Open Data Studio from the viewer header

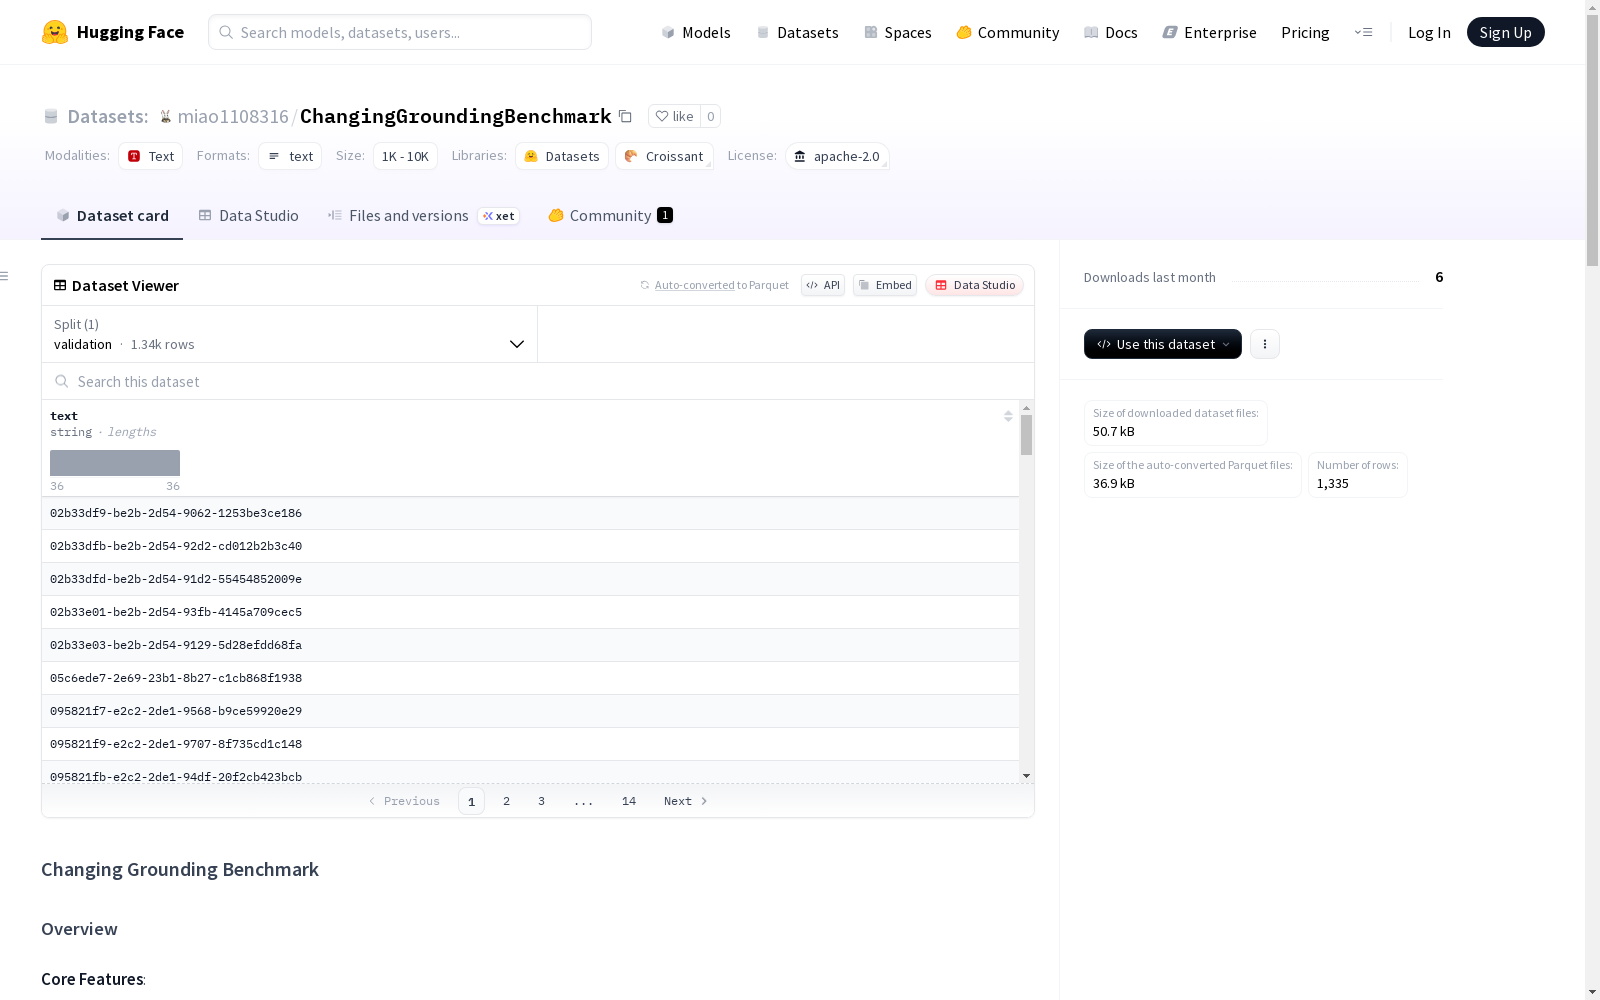974,285
